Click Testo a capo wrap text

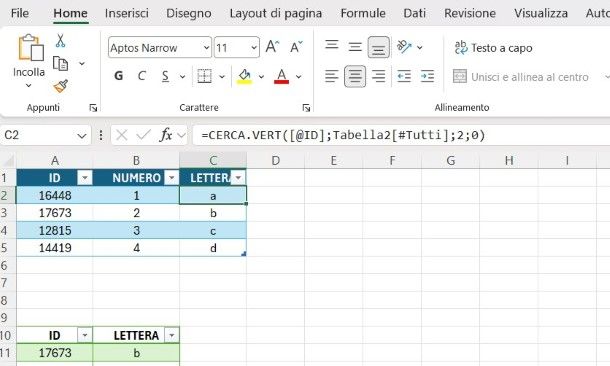coord(493,48)
